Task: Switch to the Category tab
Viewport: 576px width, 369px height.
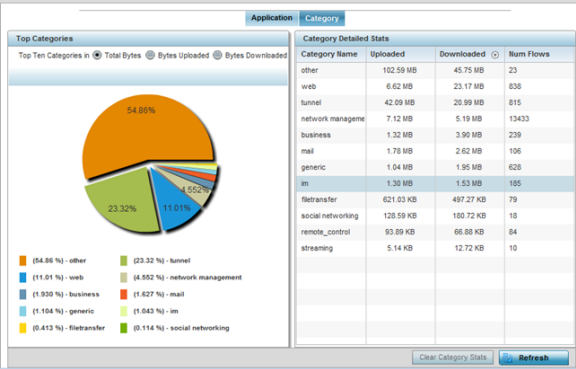Action: [322, 18]
